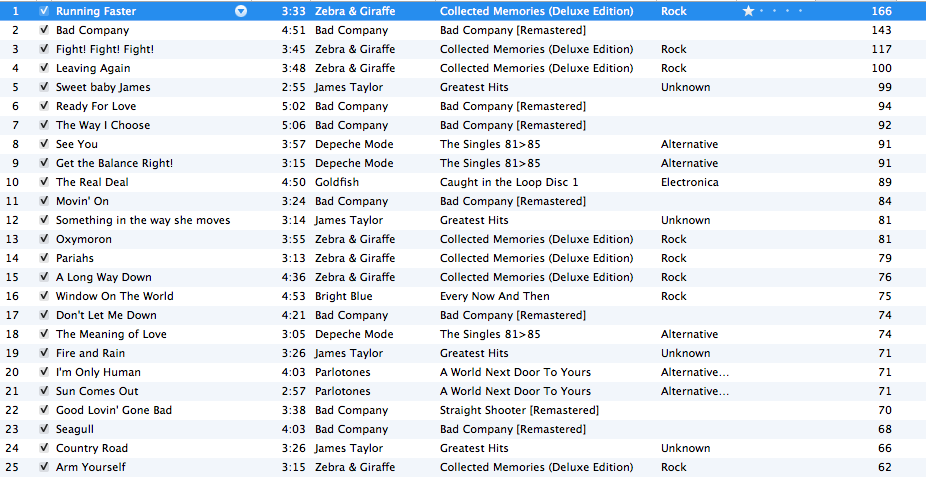Image resolution: width=926 pixels, height=496 pixels.
Task: Uncheck the Movin' On checkbox
Action: pos(44,201)
